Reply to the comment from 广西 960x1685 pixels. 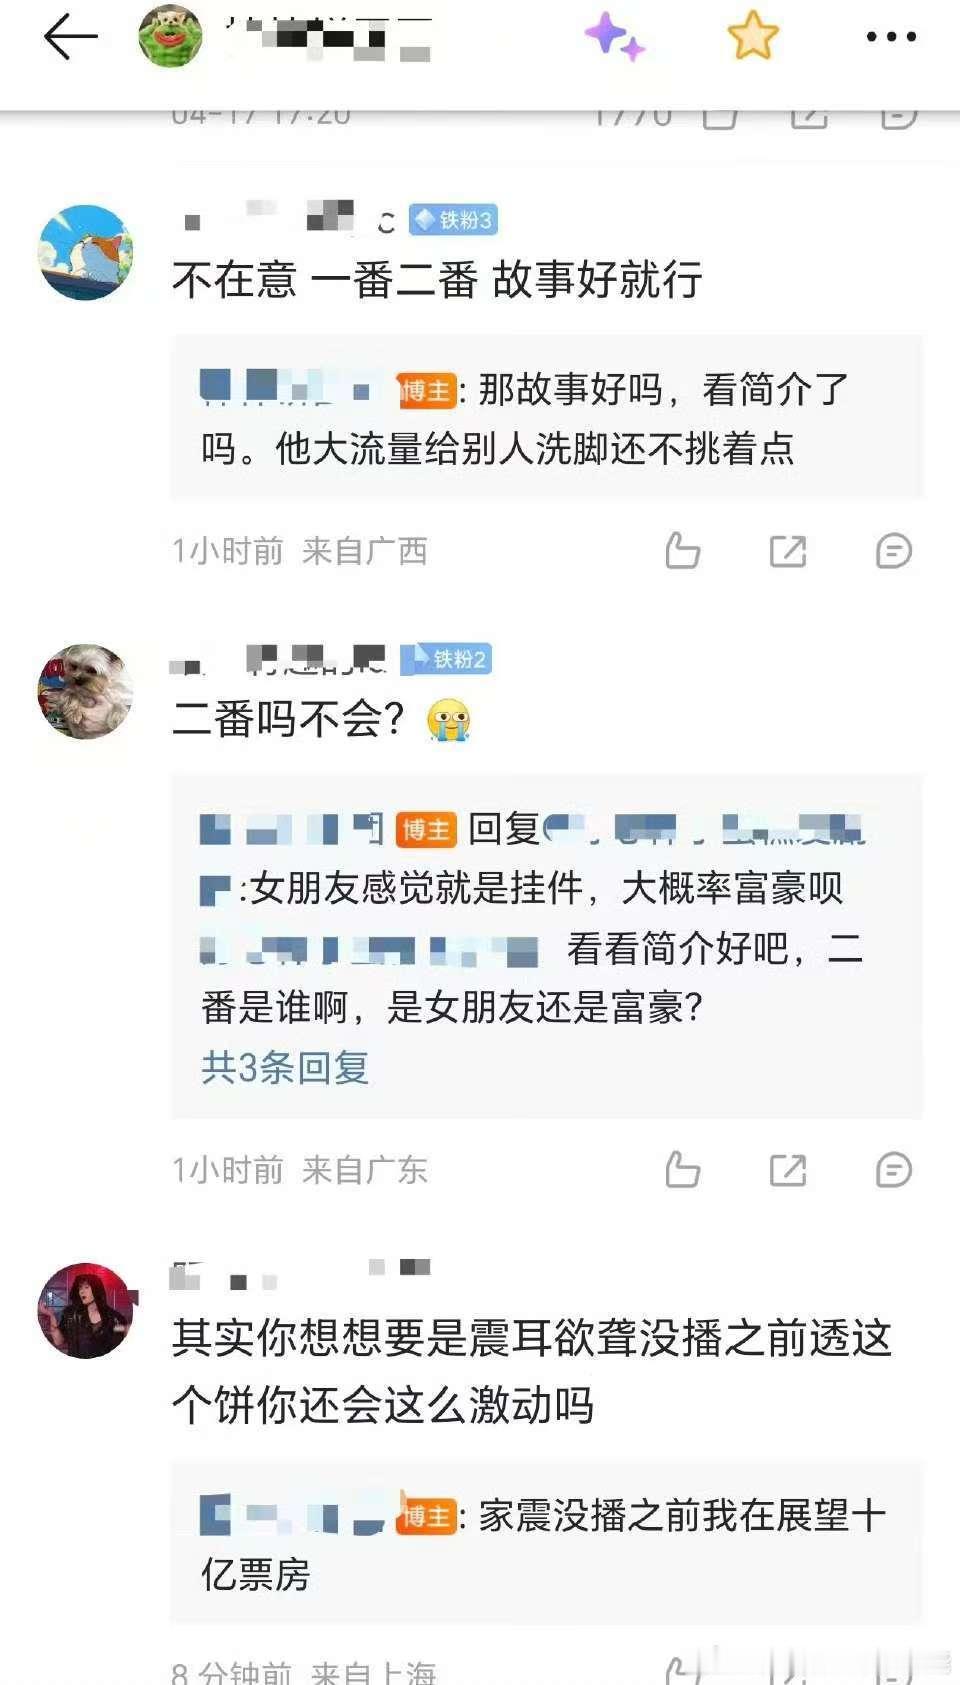[893, 551]
